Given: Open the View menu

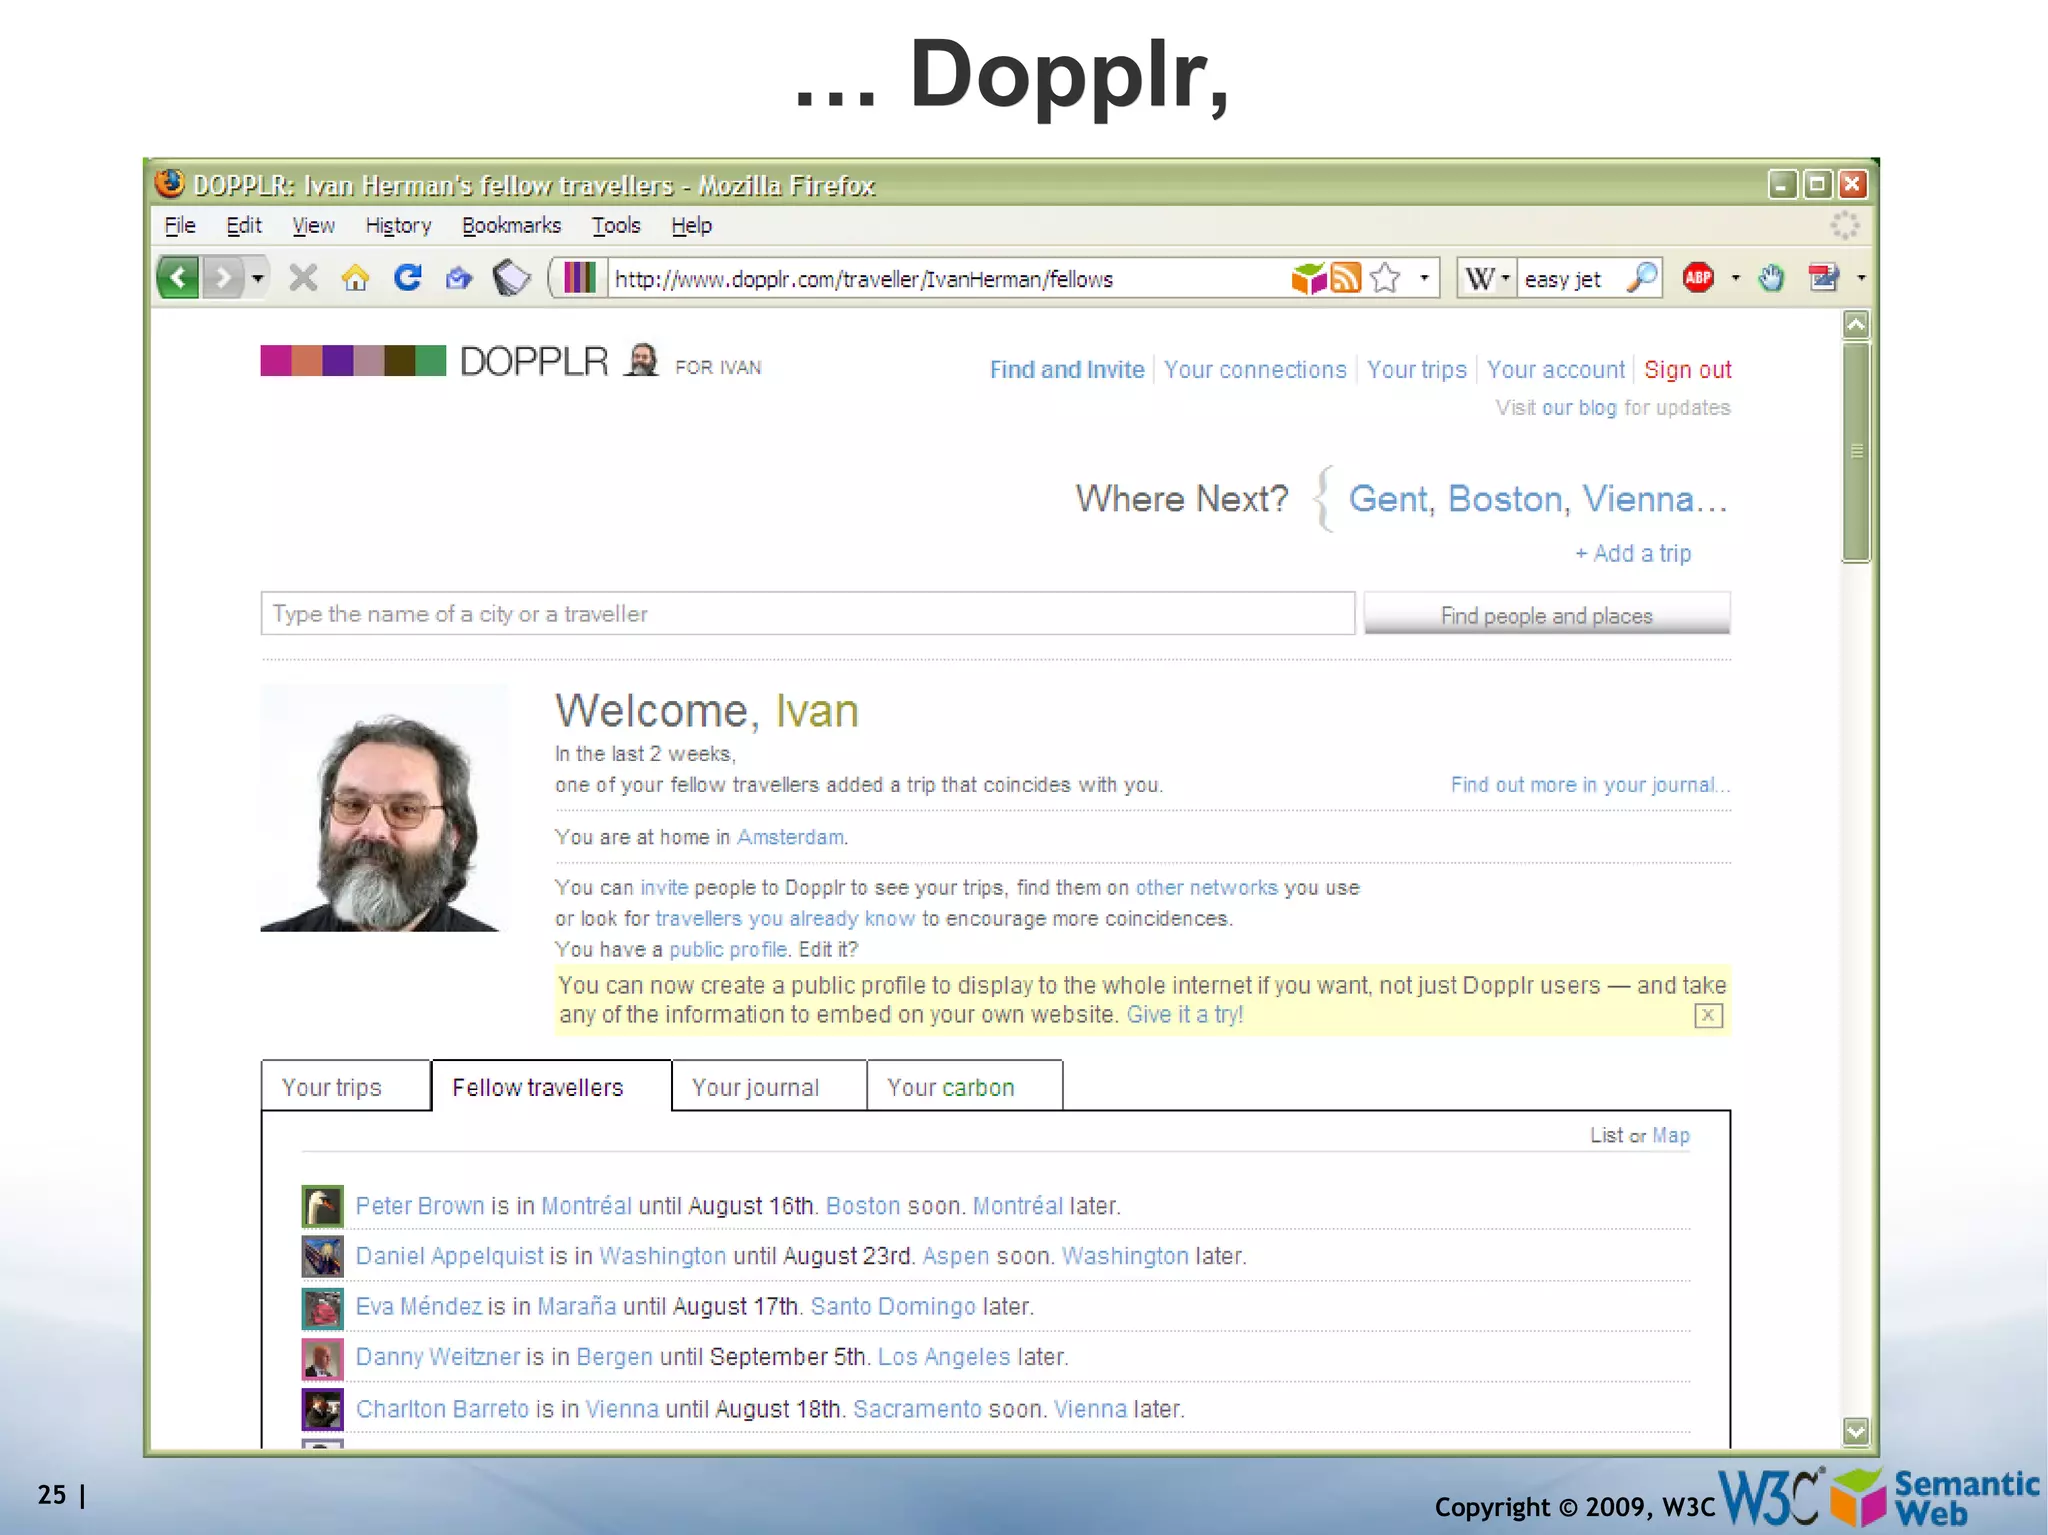Looking at the screenshot, I should click(x=313, y=226).
